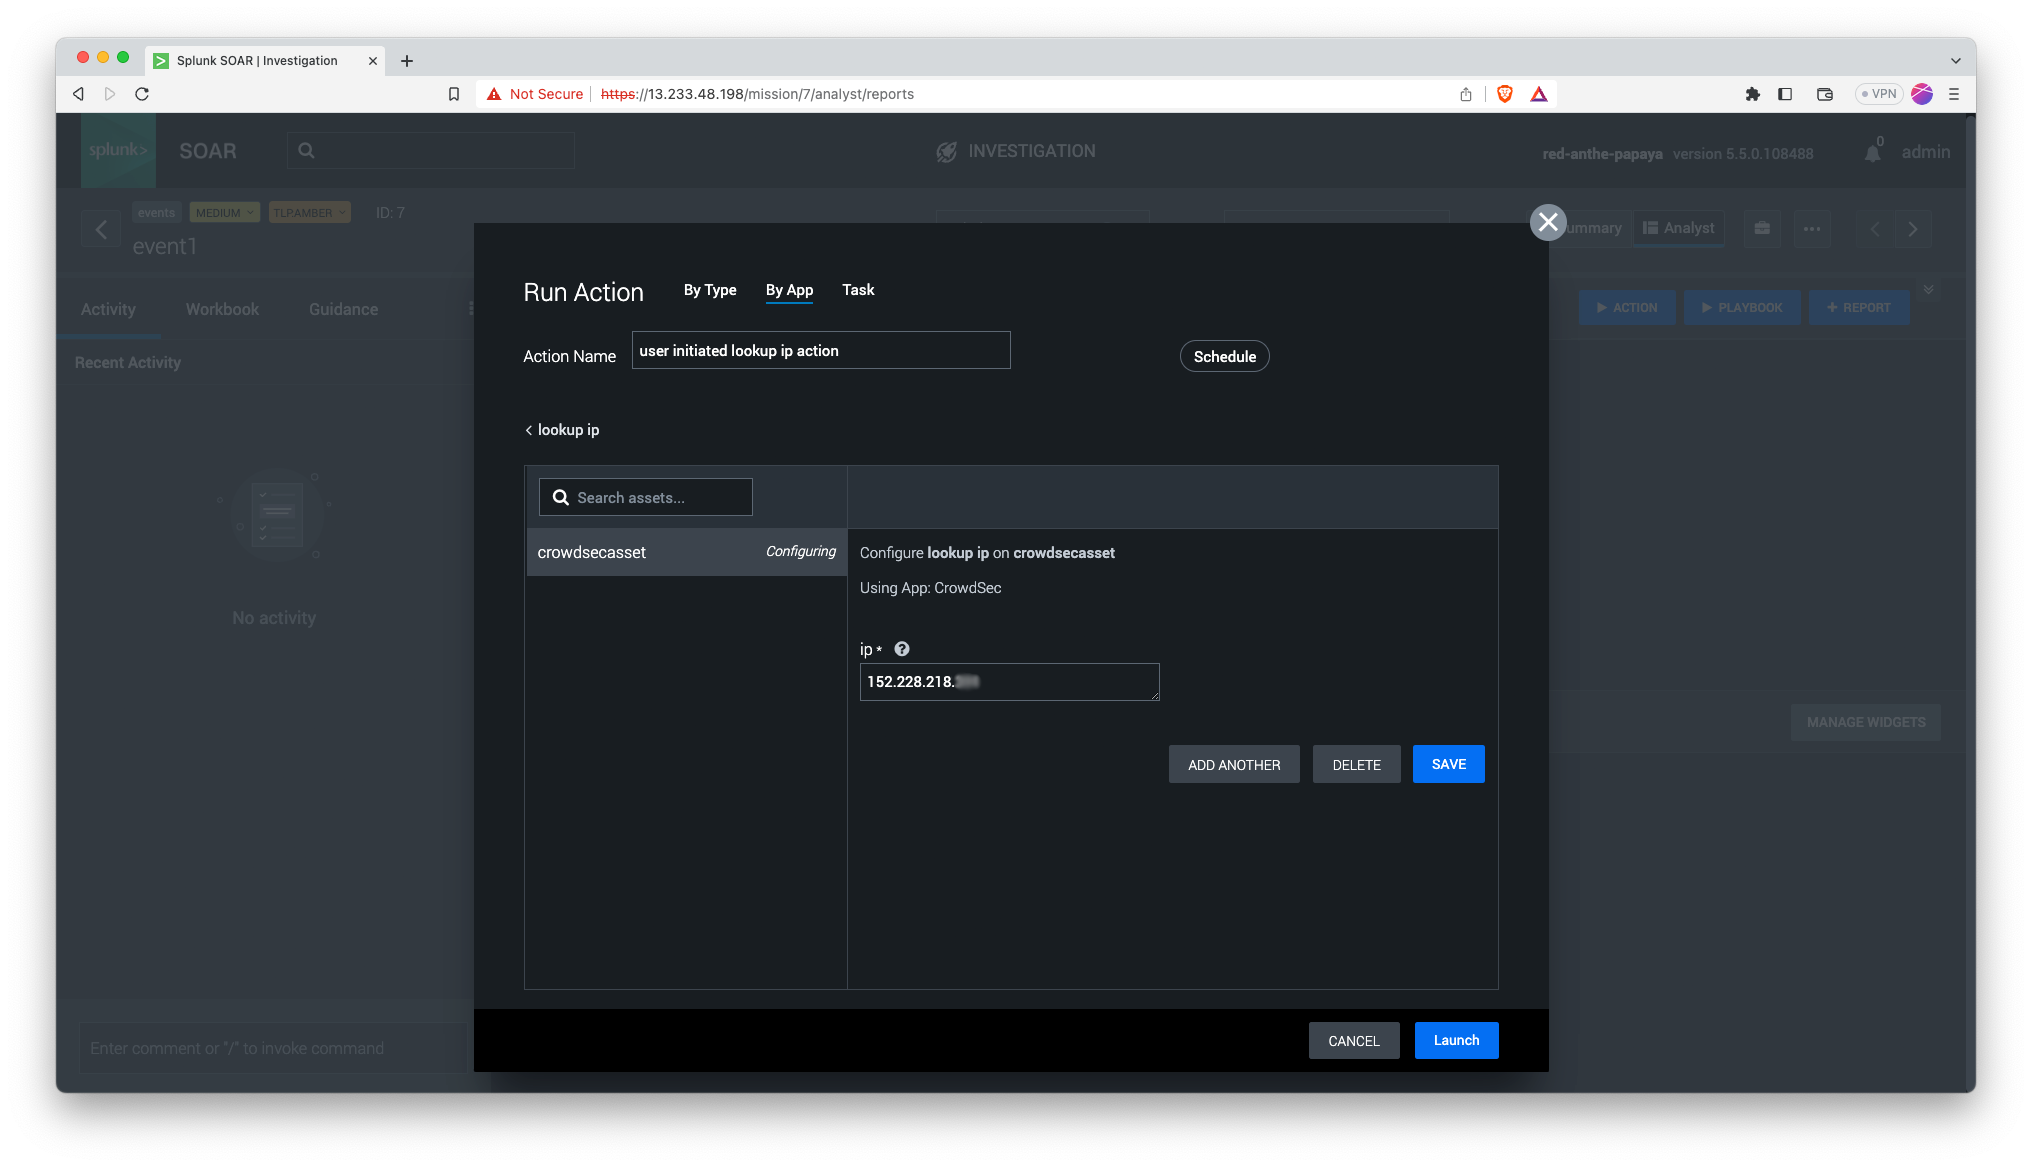
Task: Open the Brave wallet icon
Action: tap(1825, 94)
